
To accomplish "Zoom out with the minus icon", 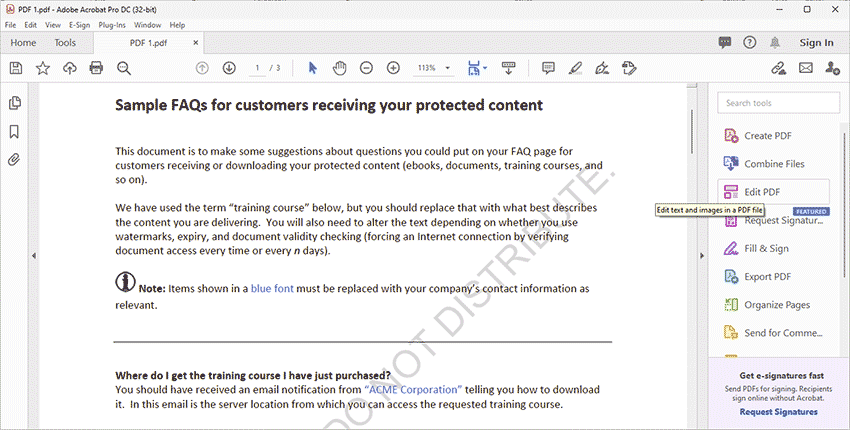I will 366,68.
